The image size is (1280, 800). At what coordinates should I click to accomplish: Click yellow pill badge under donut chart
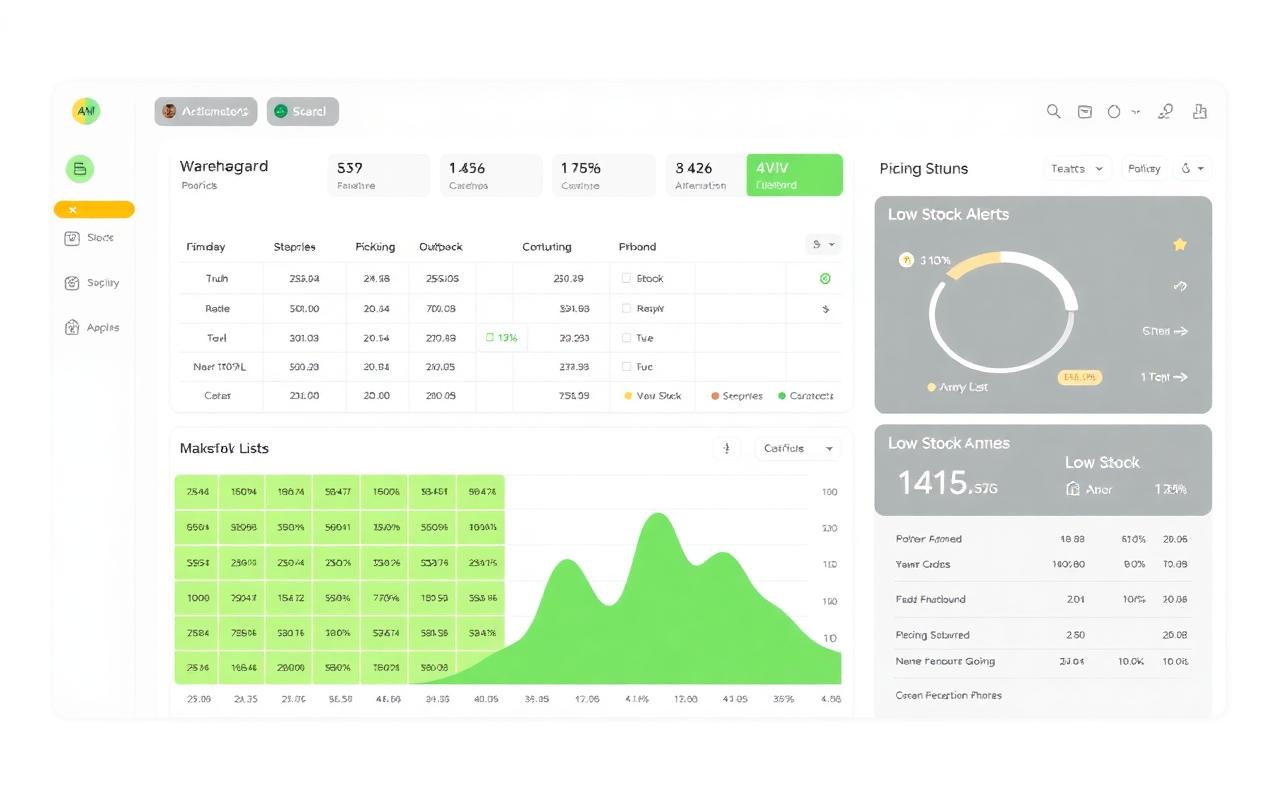point(1080,377)
